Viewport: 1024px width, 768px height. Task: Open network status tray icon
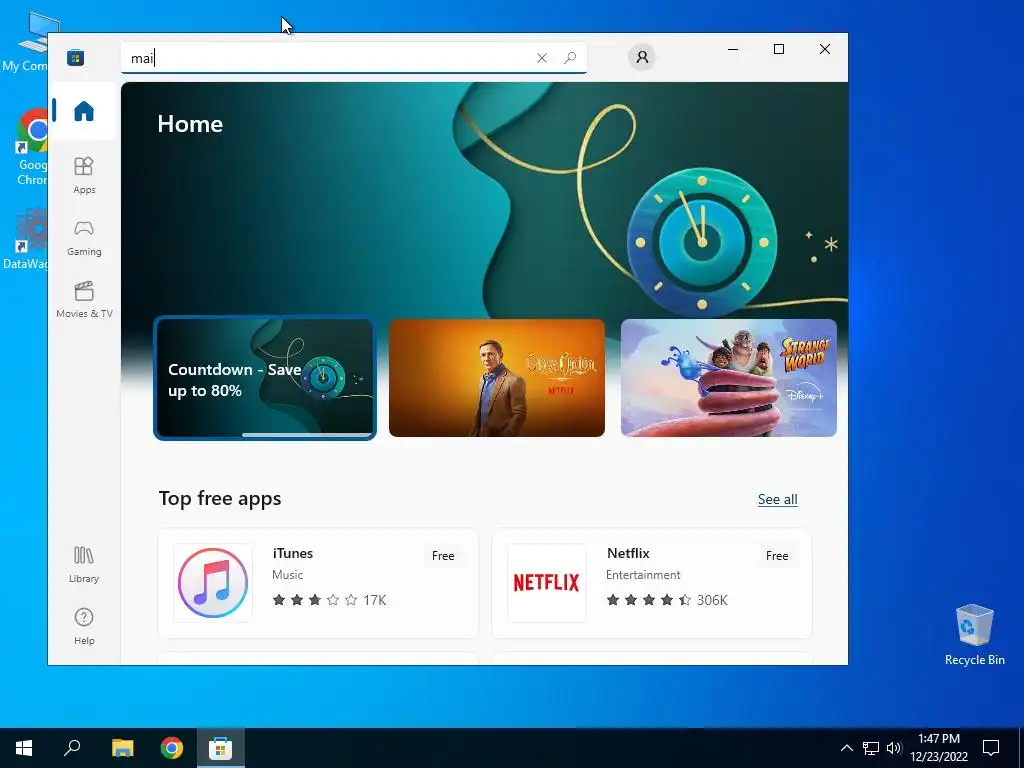pos(871,748)
